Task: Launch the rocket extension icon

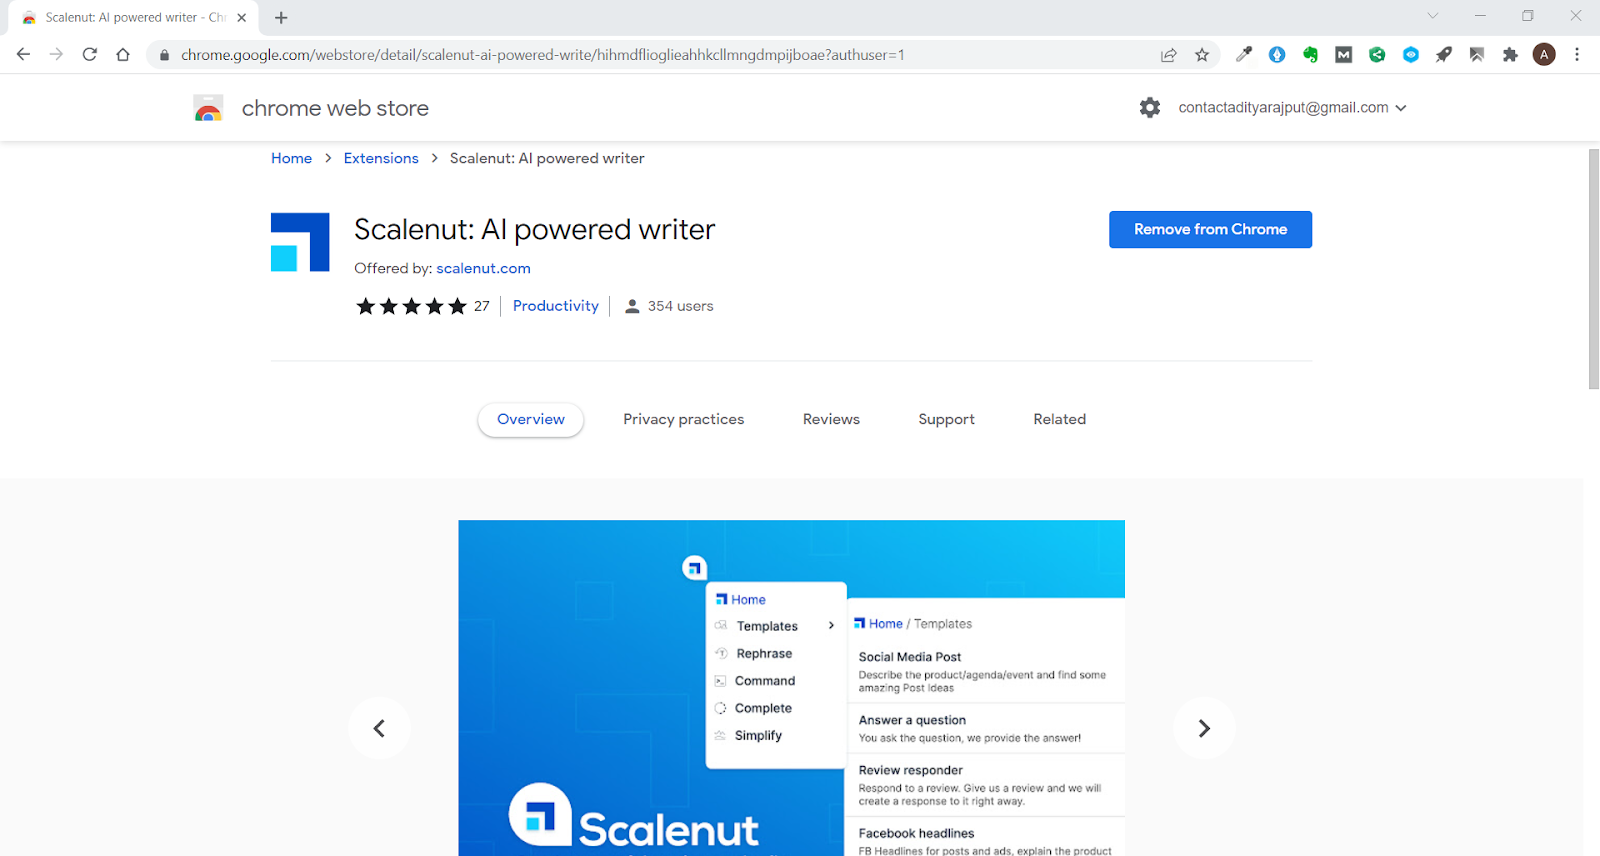Action: (1444, 55)
